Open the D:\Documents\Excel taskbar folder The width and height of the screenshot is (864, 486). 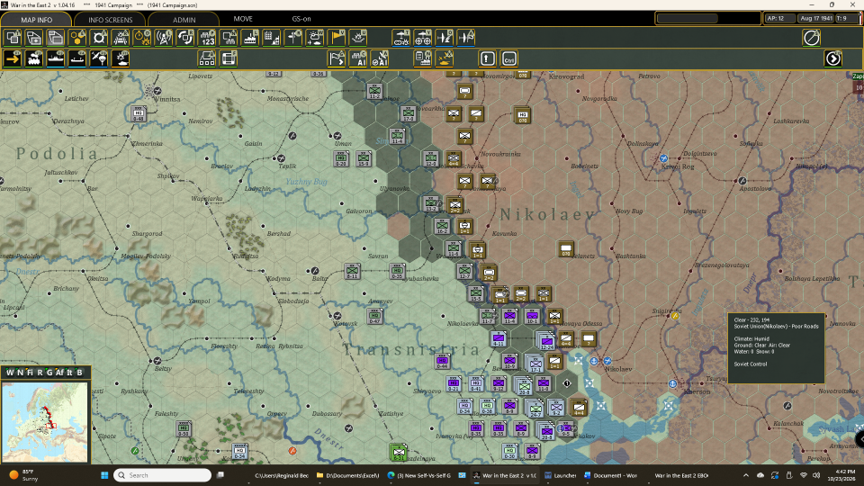tap(348, 475)
